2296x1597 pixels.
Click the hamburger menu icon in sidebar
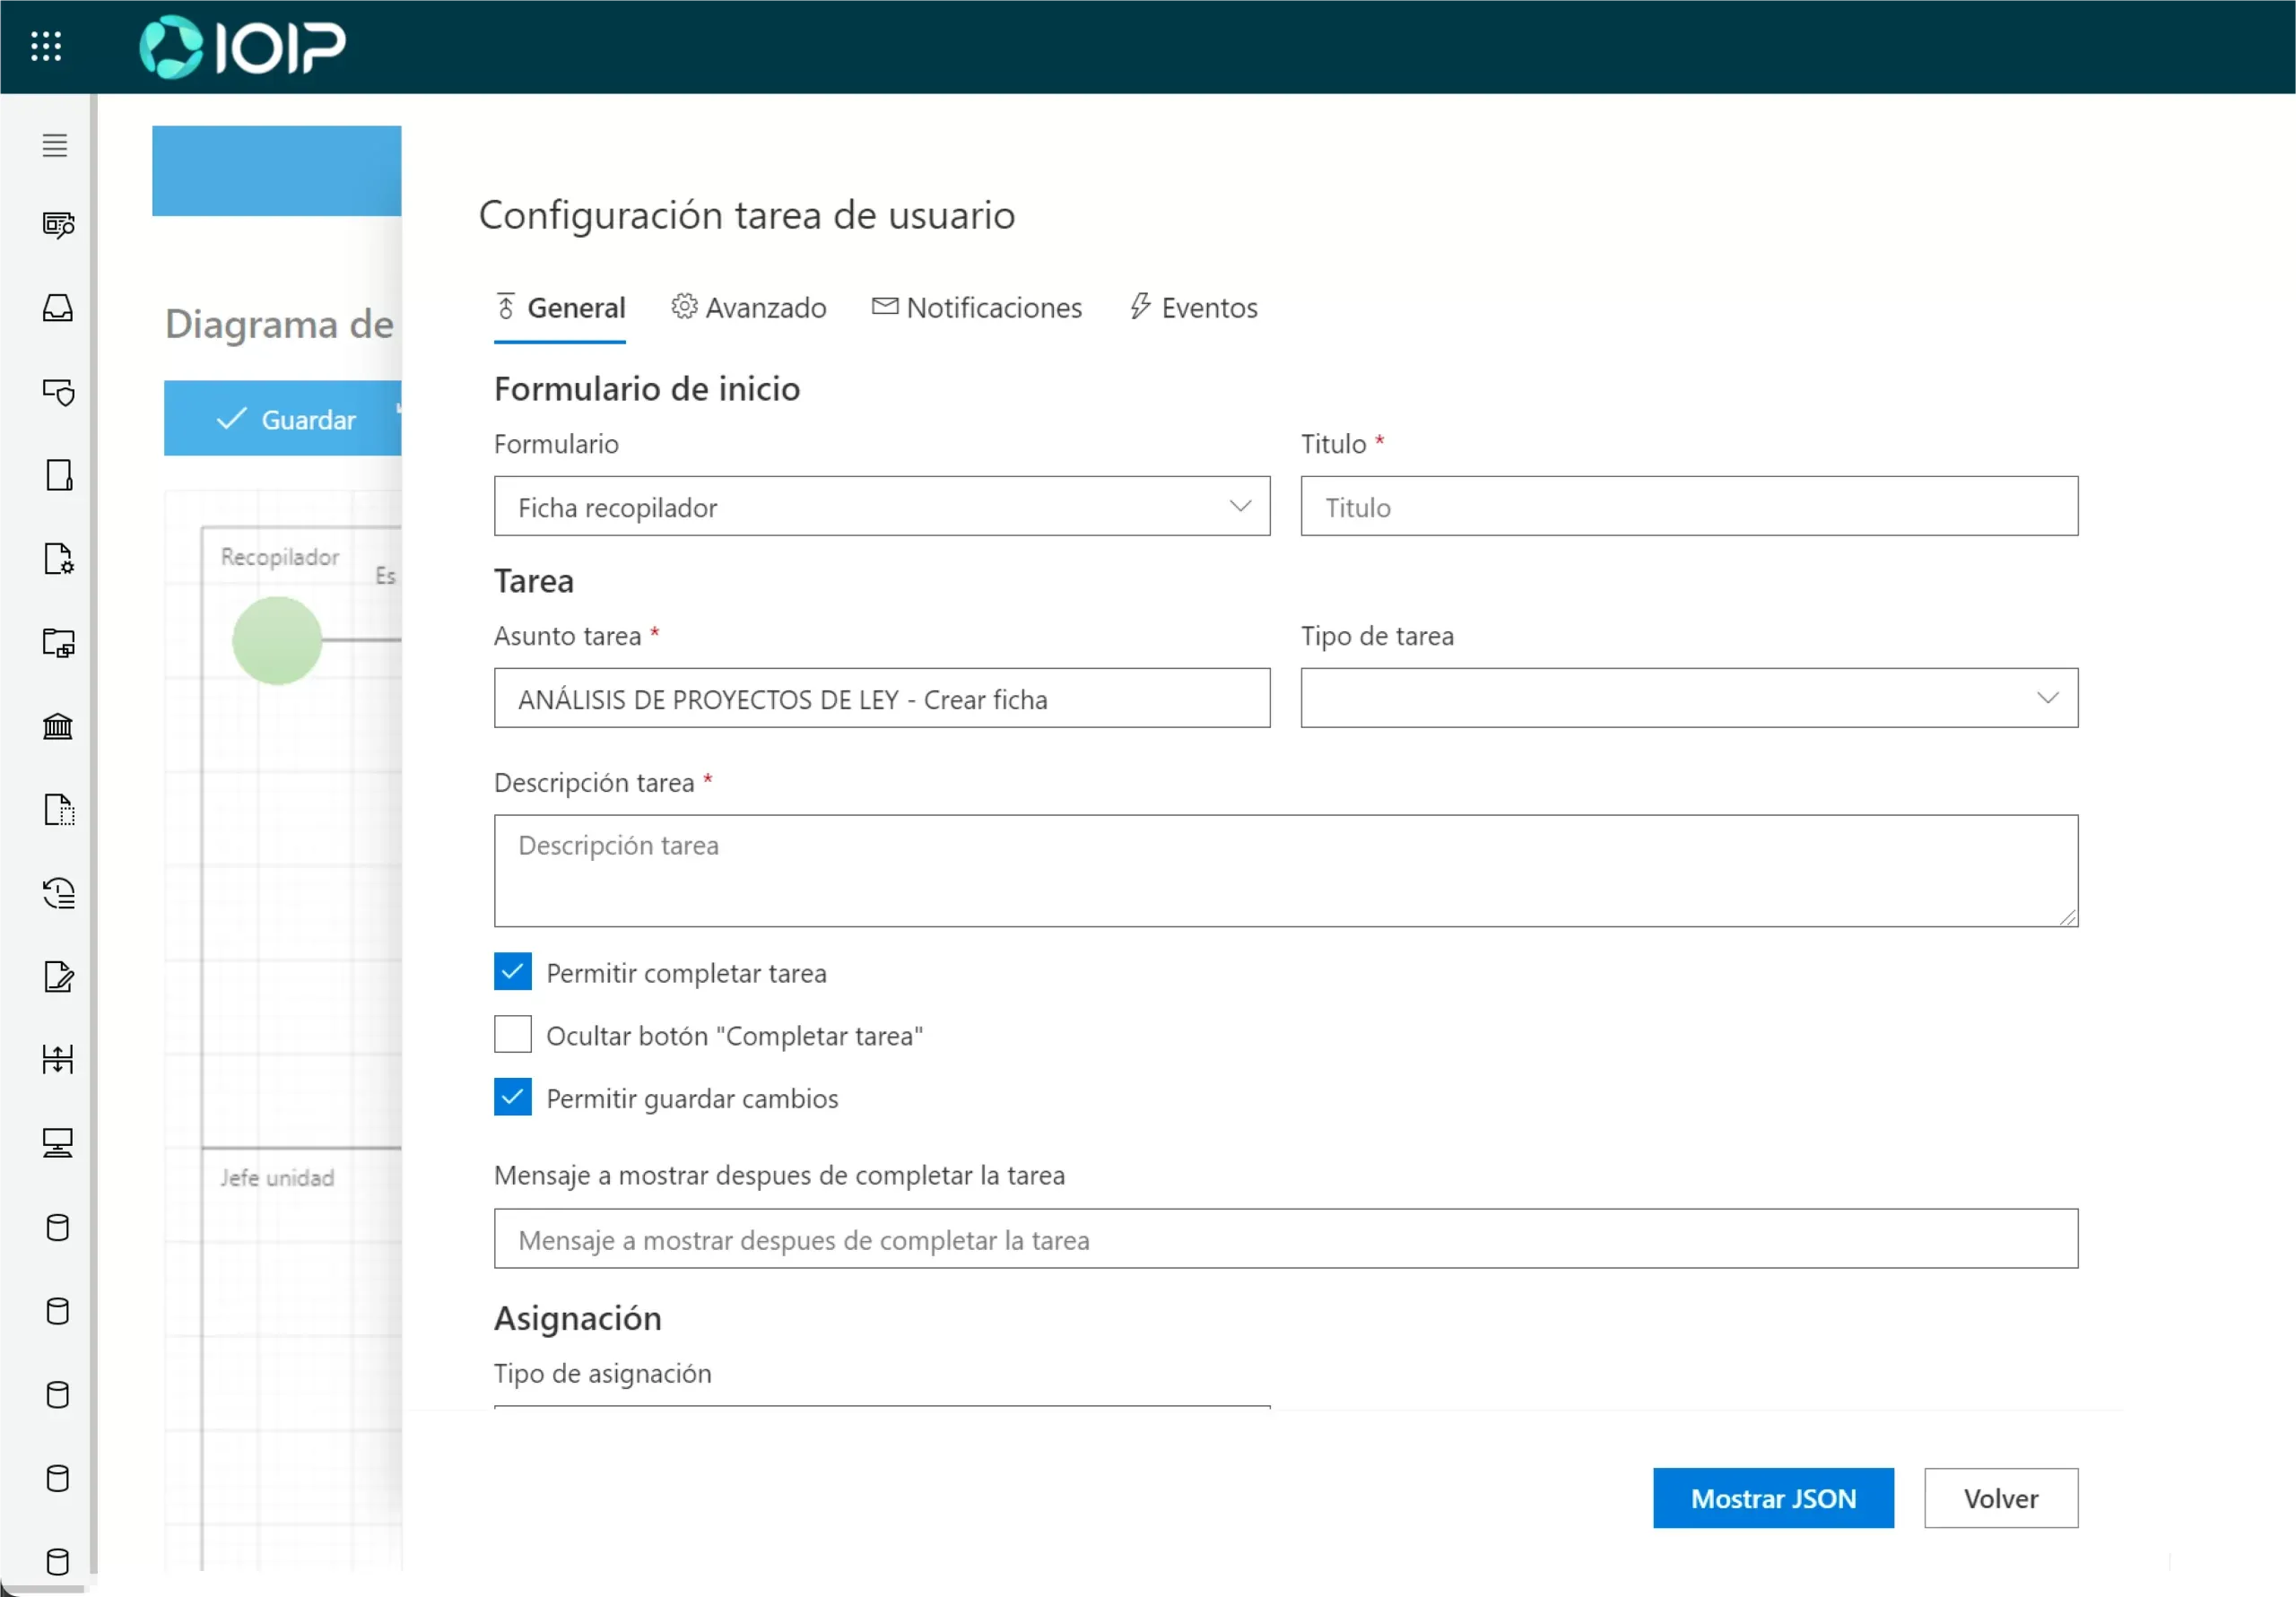(x=55, y=146)
